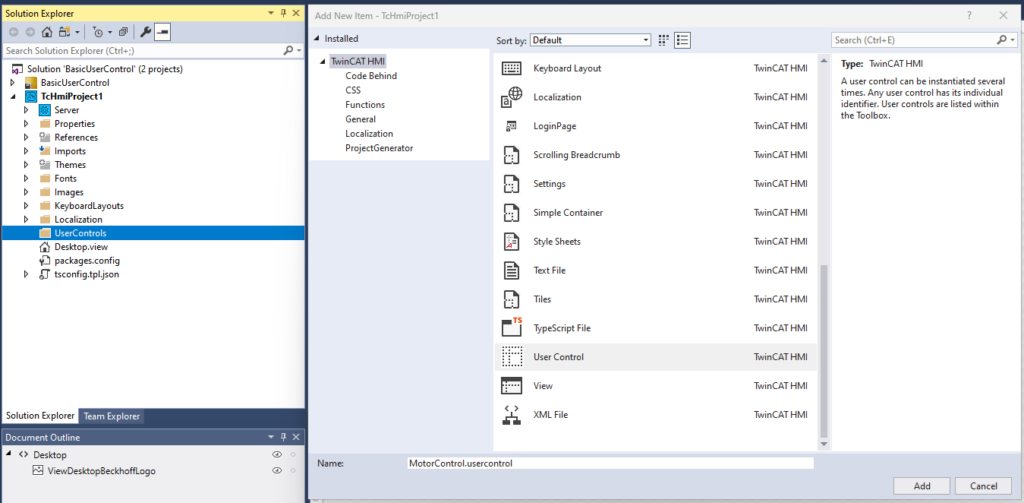Select the Code Behind category
The height and width of the screenshot is (503, 1024).
tap(371, 76)
